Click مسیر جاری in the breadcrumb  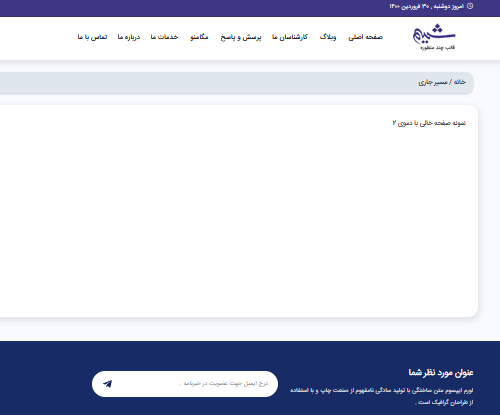tap(433, 82)
